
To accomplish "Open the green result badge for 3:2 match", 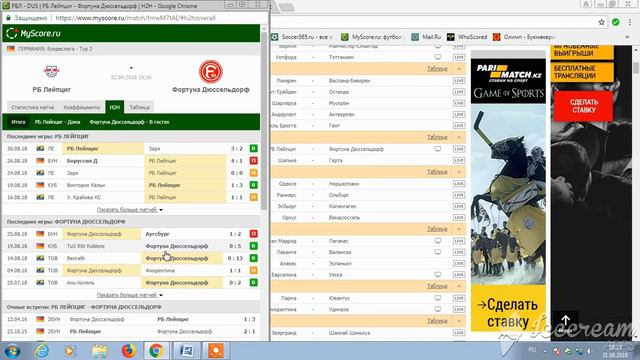I will click(x=253, y=149).
